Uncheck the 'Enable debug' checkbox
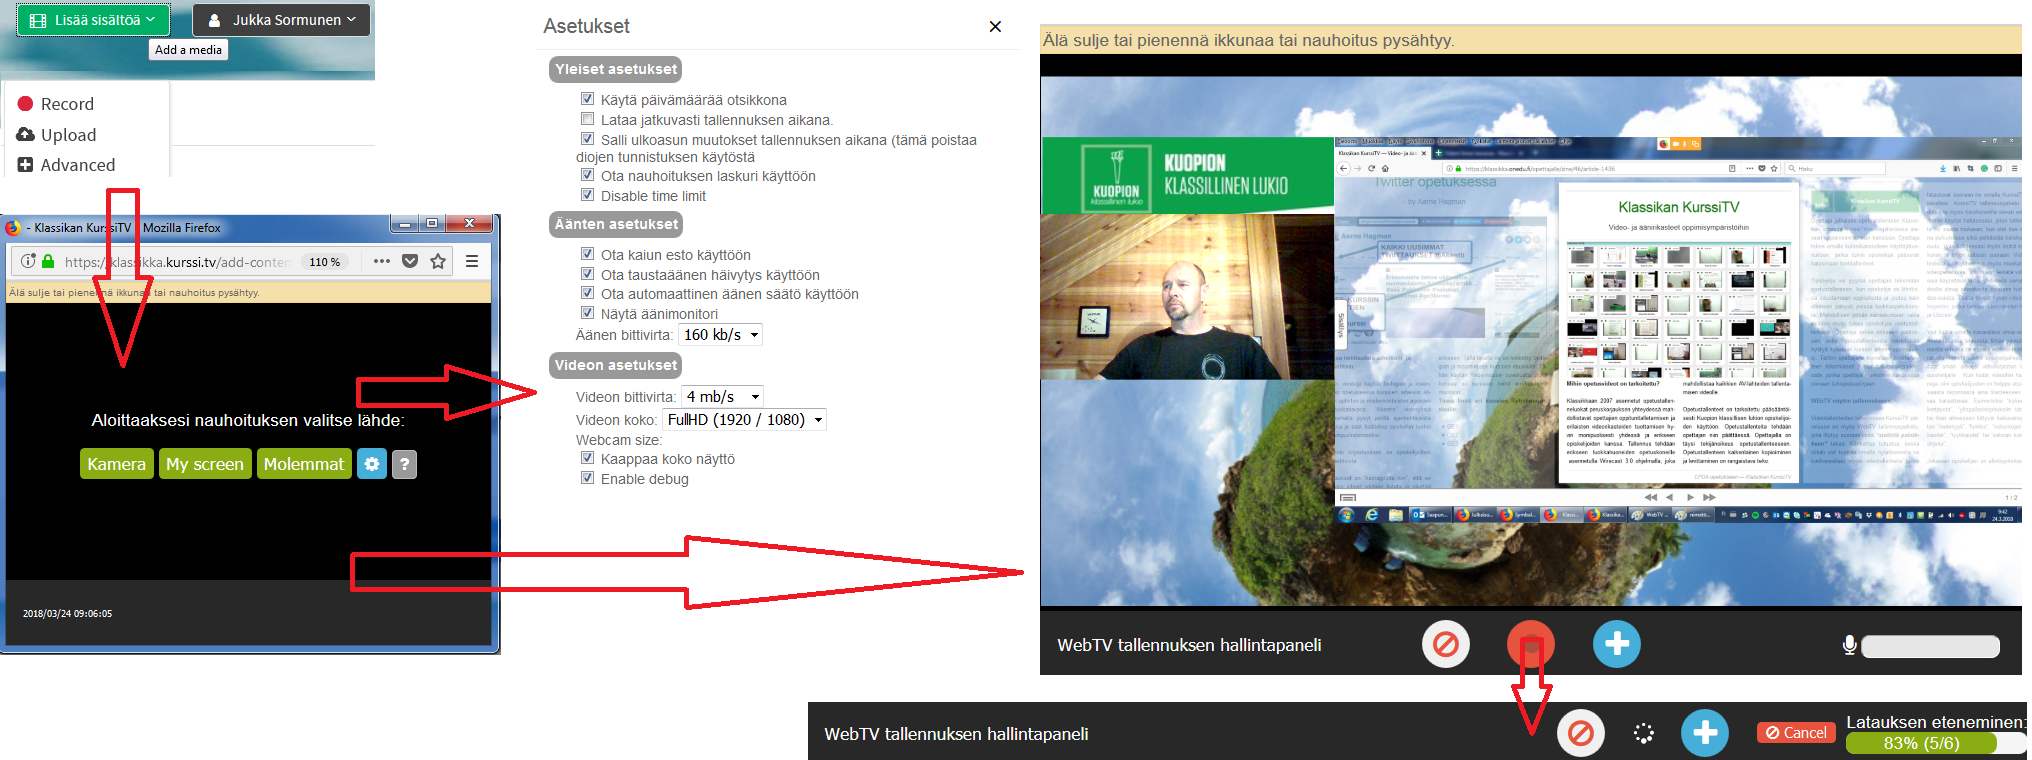The height and width of the screenshot is (760, 2032). coord(588,478)
